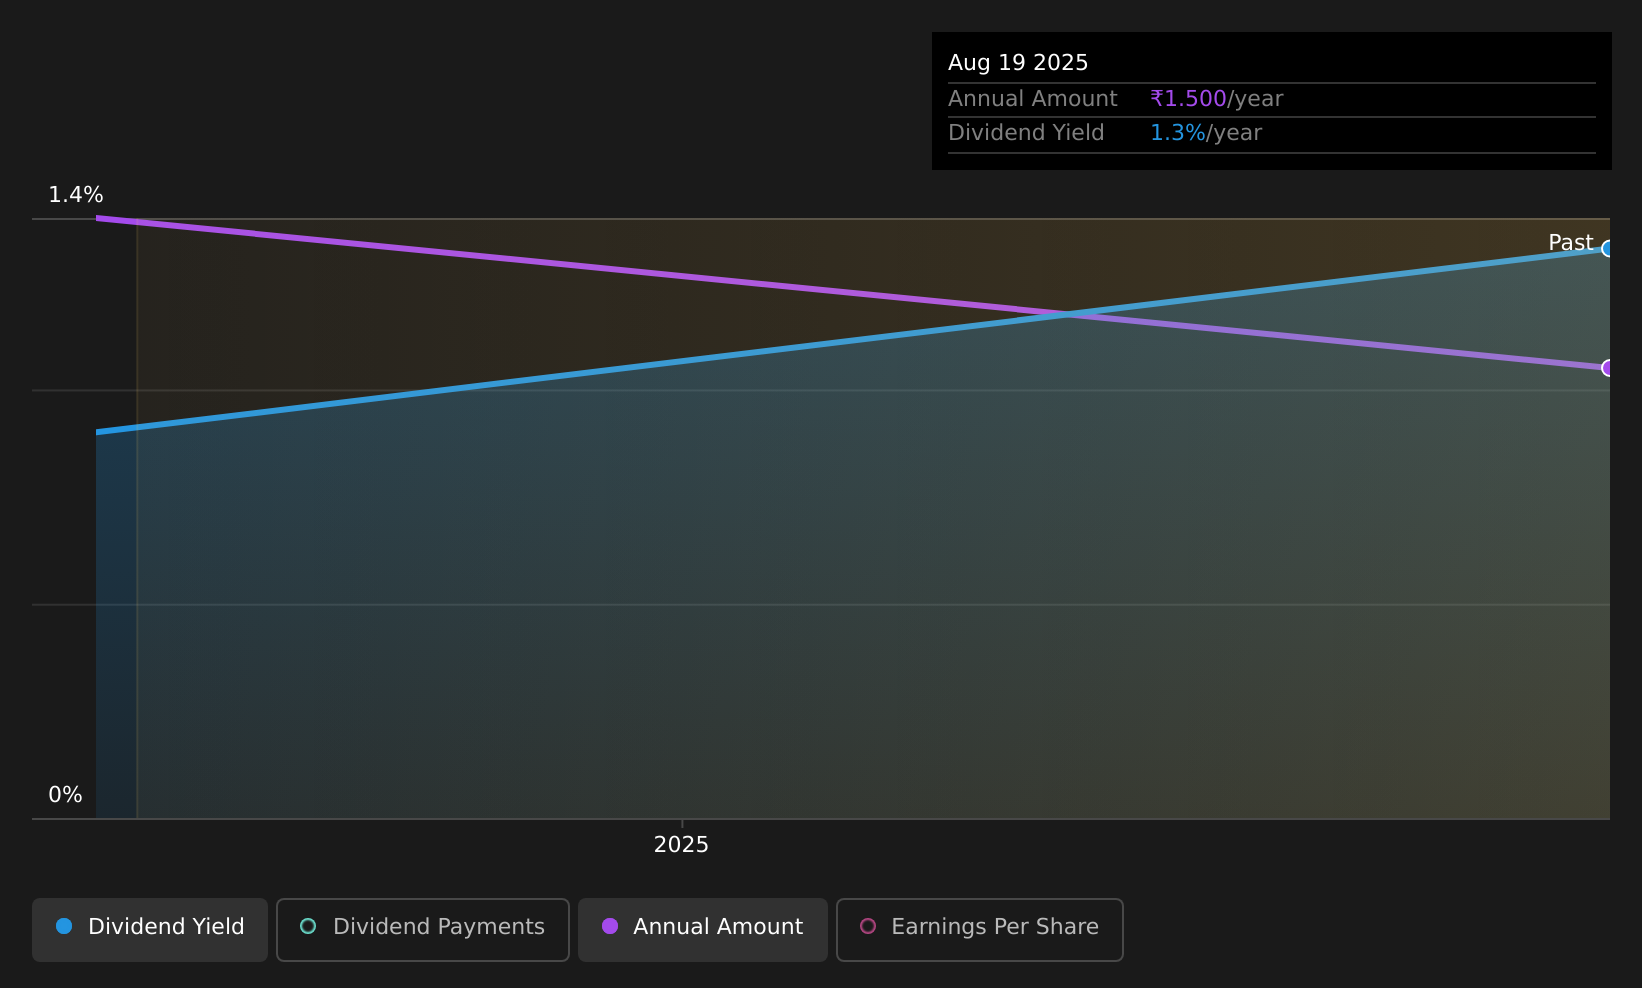Select the blue Dividend Yield end marker
Screen dimensions: 1642x988
pos(1608,248)
